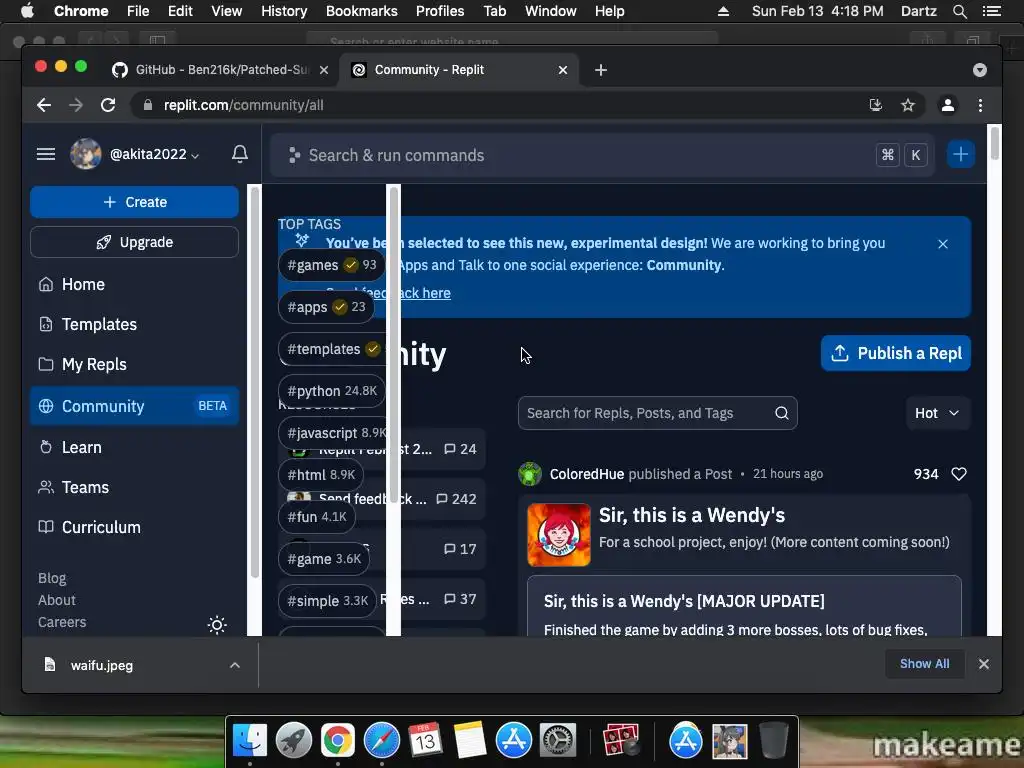Dismiss the experimental design banner
This screenshot has height=768, width=1024.
[942, 244]
